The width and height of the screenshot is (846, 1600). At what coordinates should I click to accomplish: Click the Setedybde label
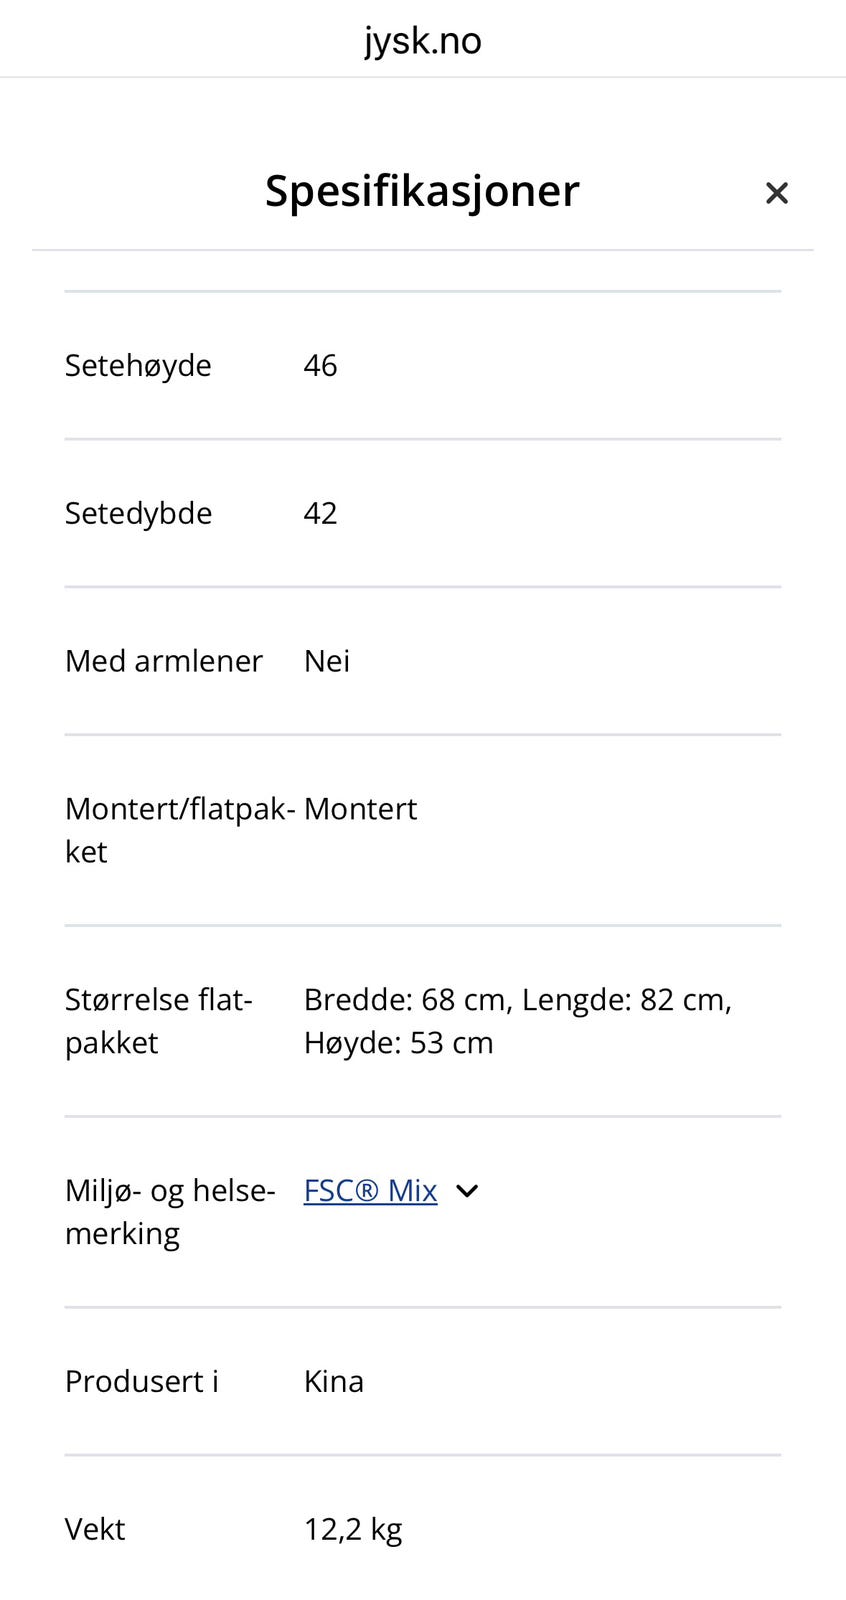[x=138, y=513]
